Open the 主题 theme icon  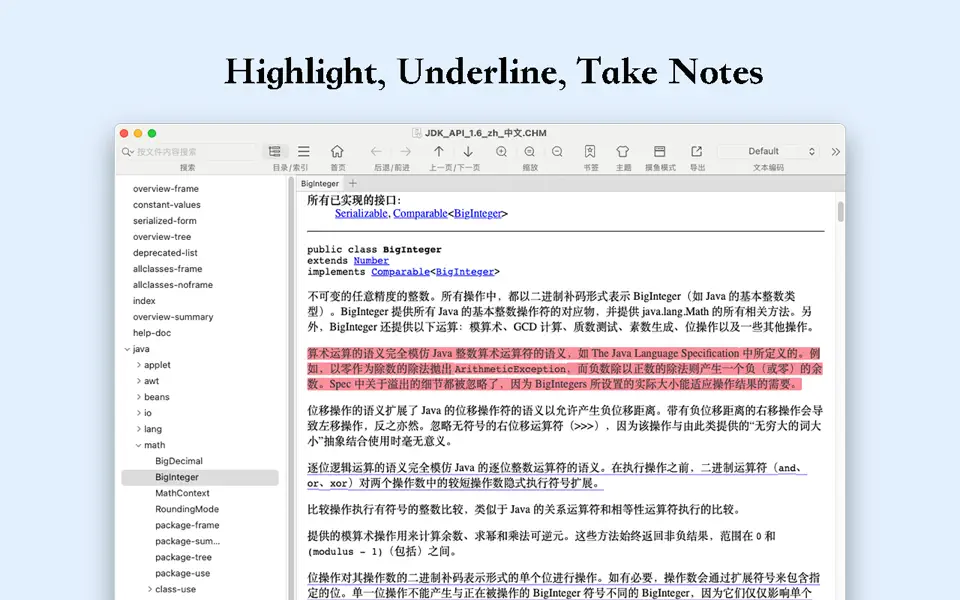tap(622, 150)
